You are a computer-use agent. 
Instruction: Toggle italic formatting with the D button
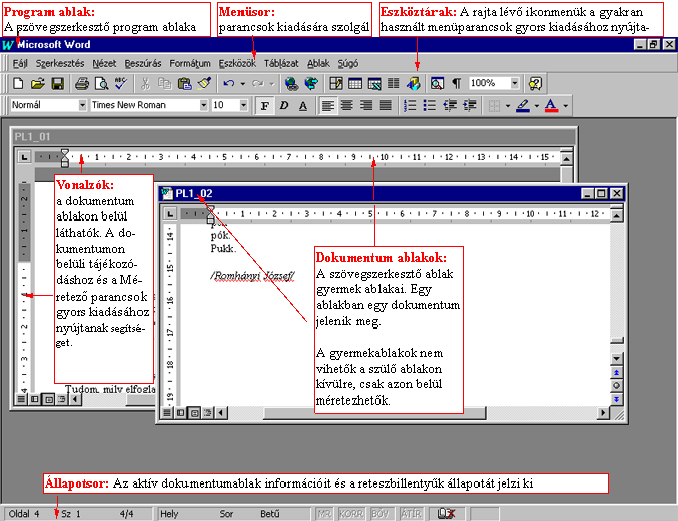[x=284, y=105]
